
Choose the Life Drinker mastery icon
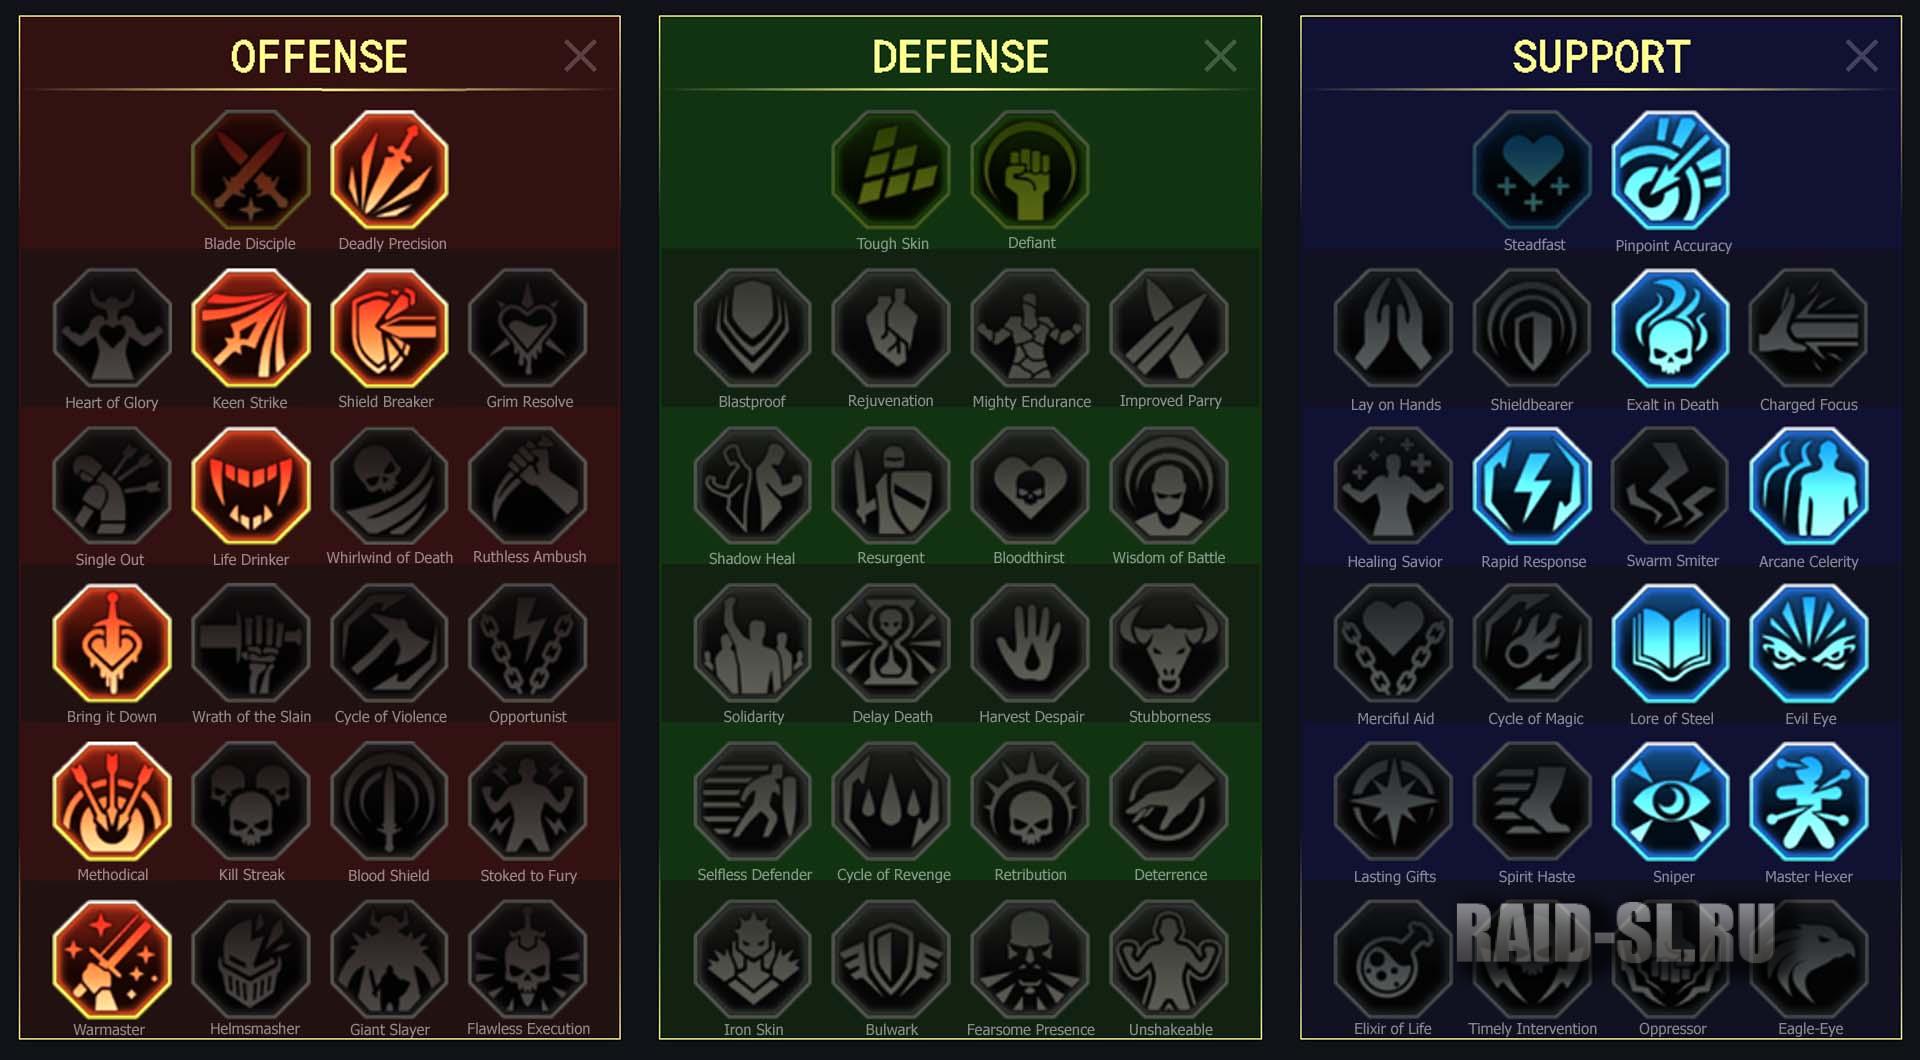pos(250,486)
